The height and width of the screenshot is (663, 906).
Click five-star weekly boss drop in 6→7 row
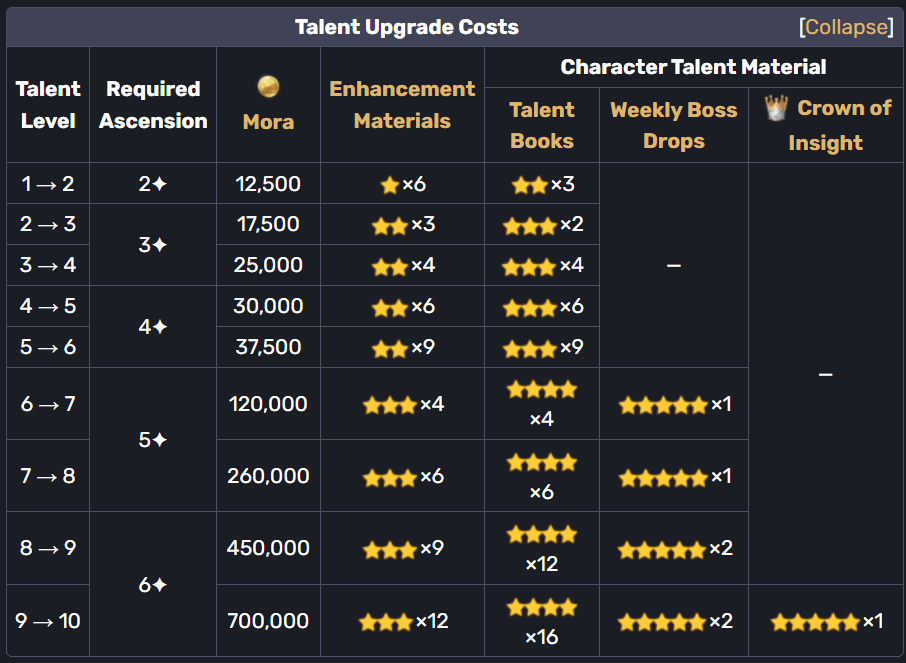[663, 405]
